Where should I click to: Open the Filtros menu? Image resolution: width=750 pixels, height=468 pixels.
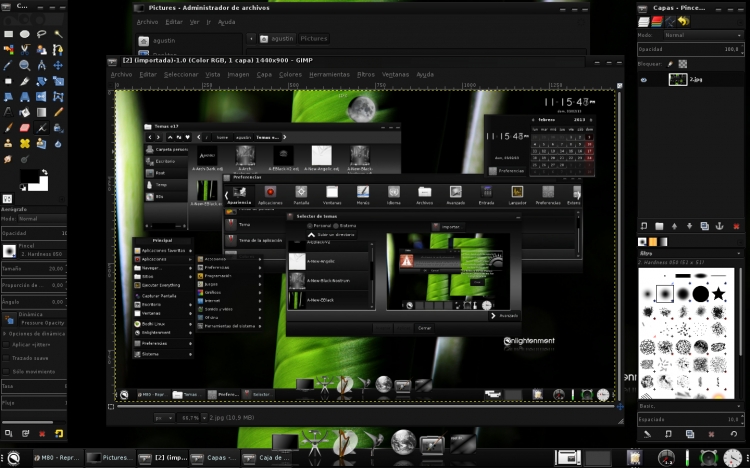365,75
